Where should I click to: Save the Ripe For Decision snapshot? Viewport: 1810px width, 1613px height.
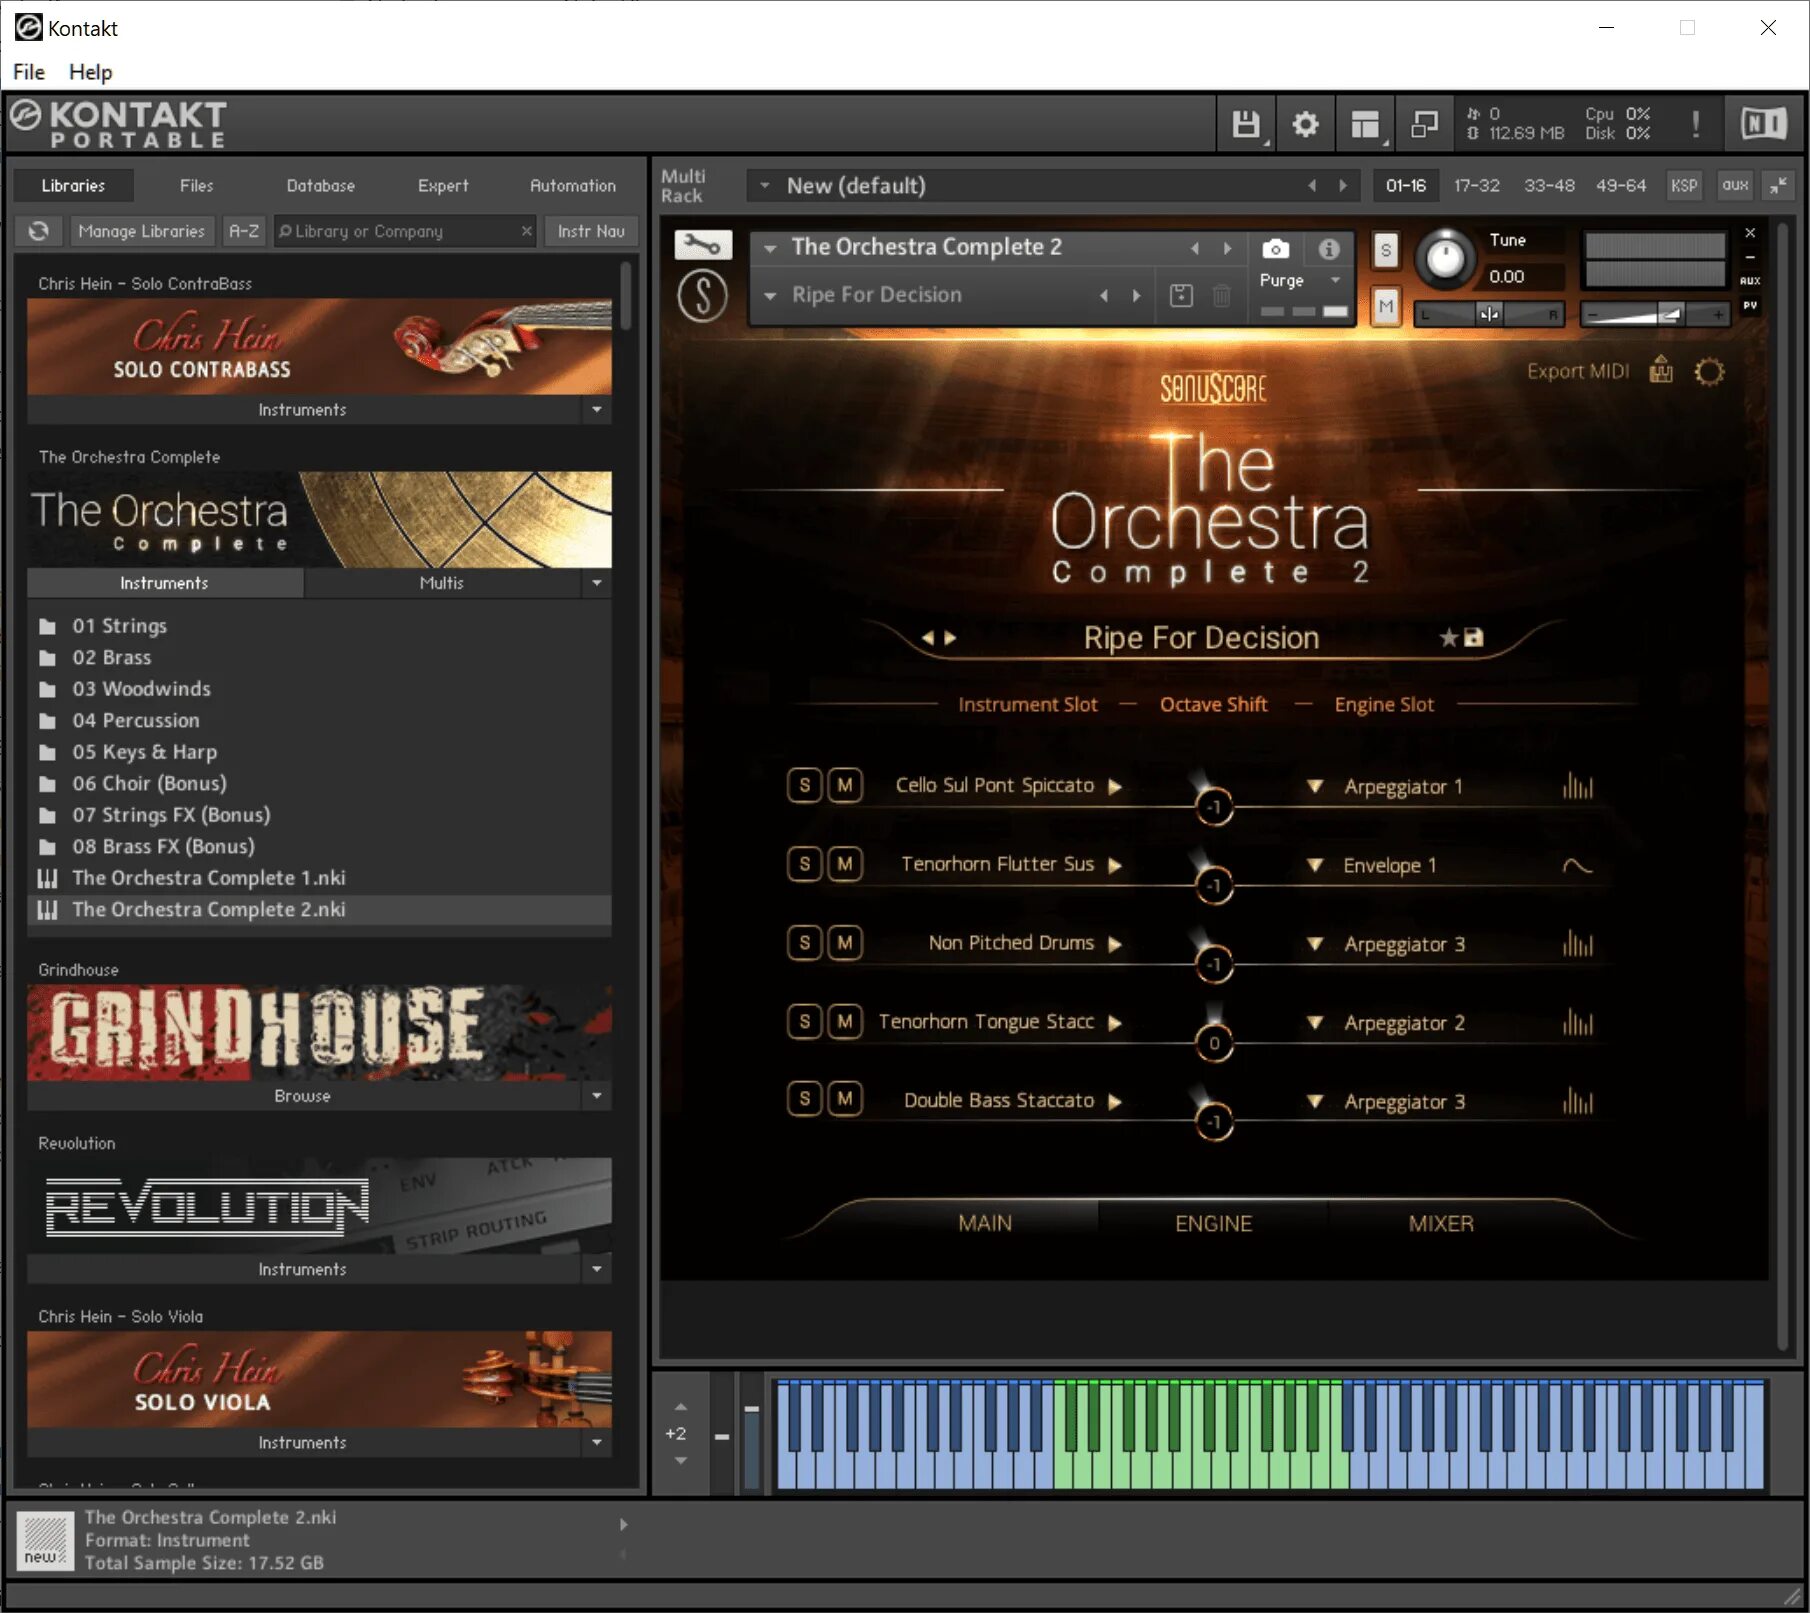pyautogui.click(x=1181, y=296)
